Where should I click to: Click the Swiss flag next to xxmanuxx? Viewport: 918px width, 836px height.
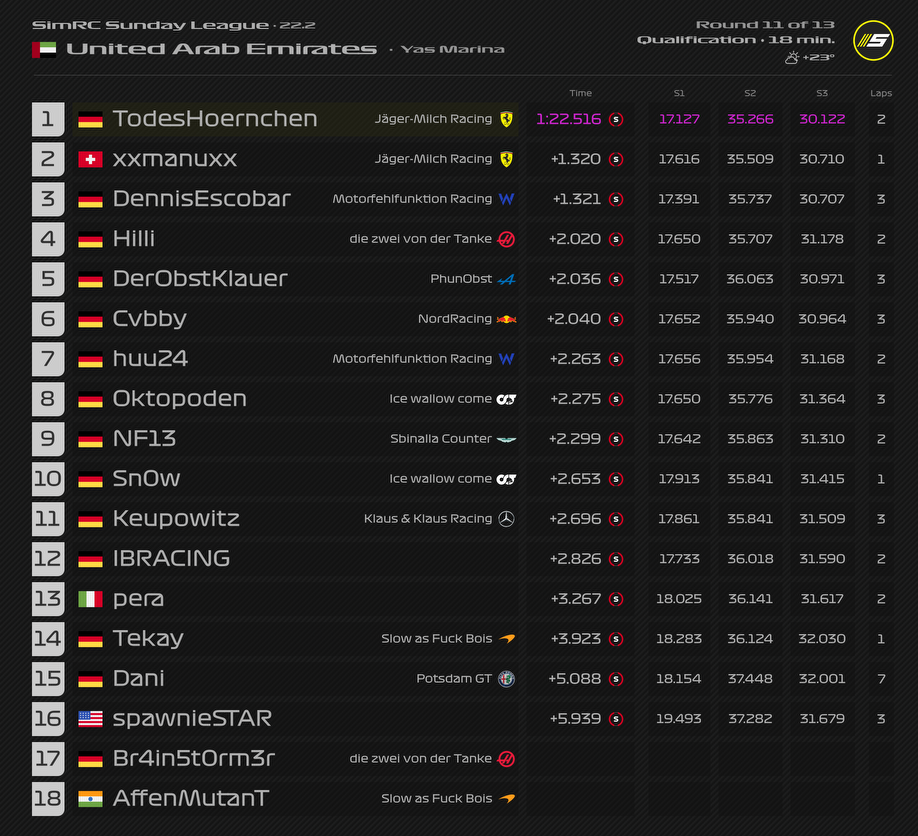[90, 159]
